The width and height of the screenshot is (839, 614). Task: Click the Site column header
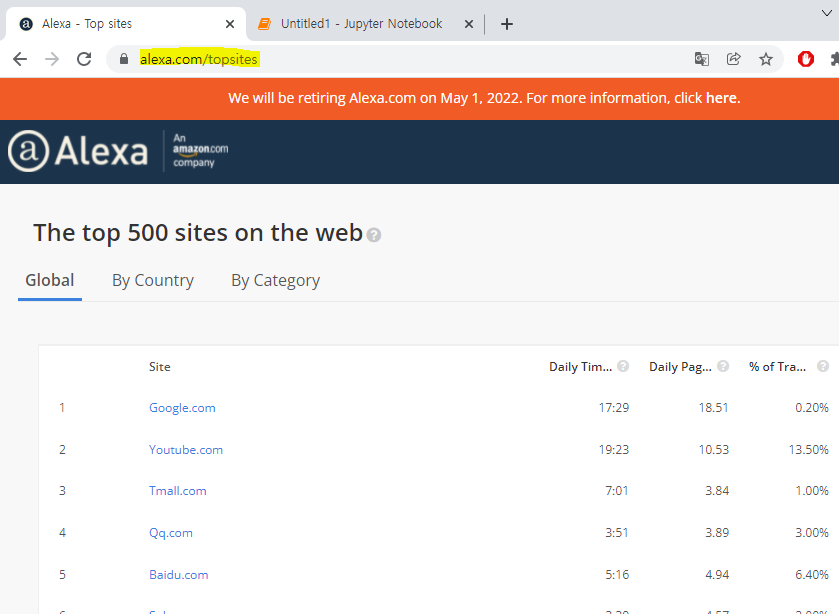coord(159,367)
